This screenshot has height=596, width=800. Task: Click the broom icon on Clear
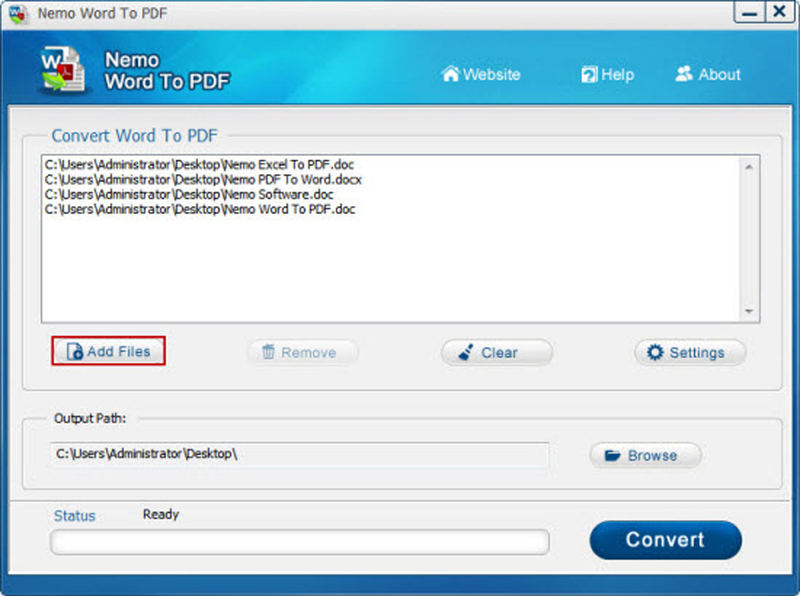(x=465, y=352)
